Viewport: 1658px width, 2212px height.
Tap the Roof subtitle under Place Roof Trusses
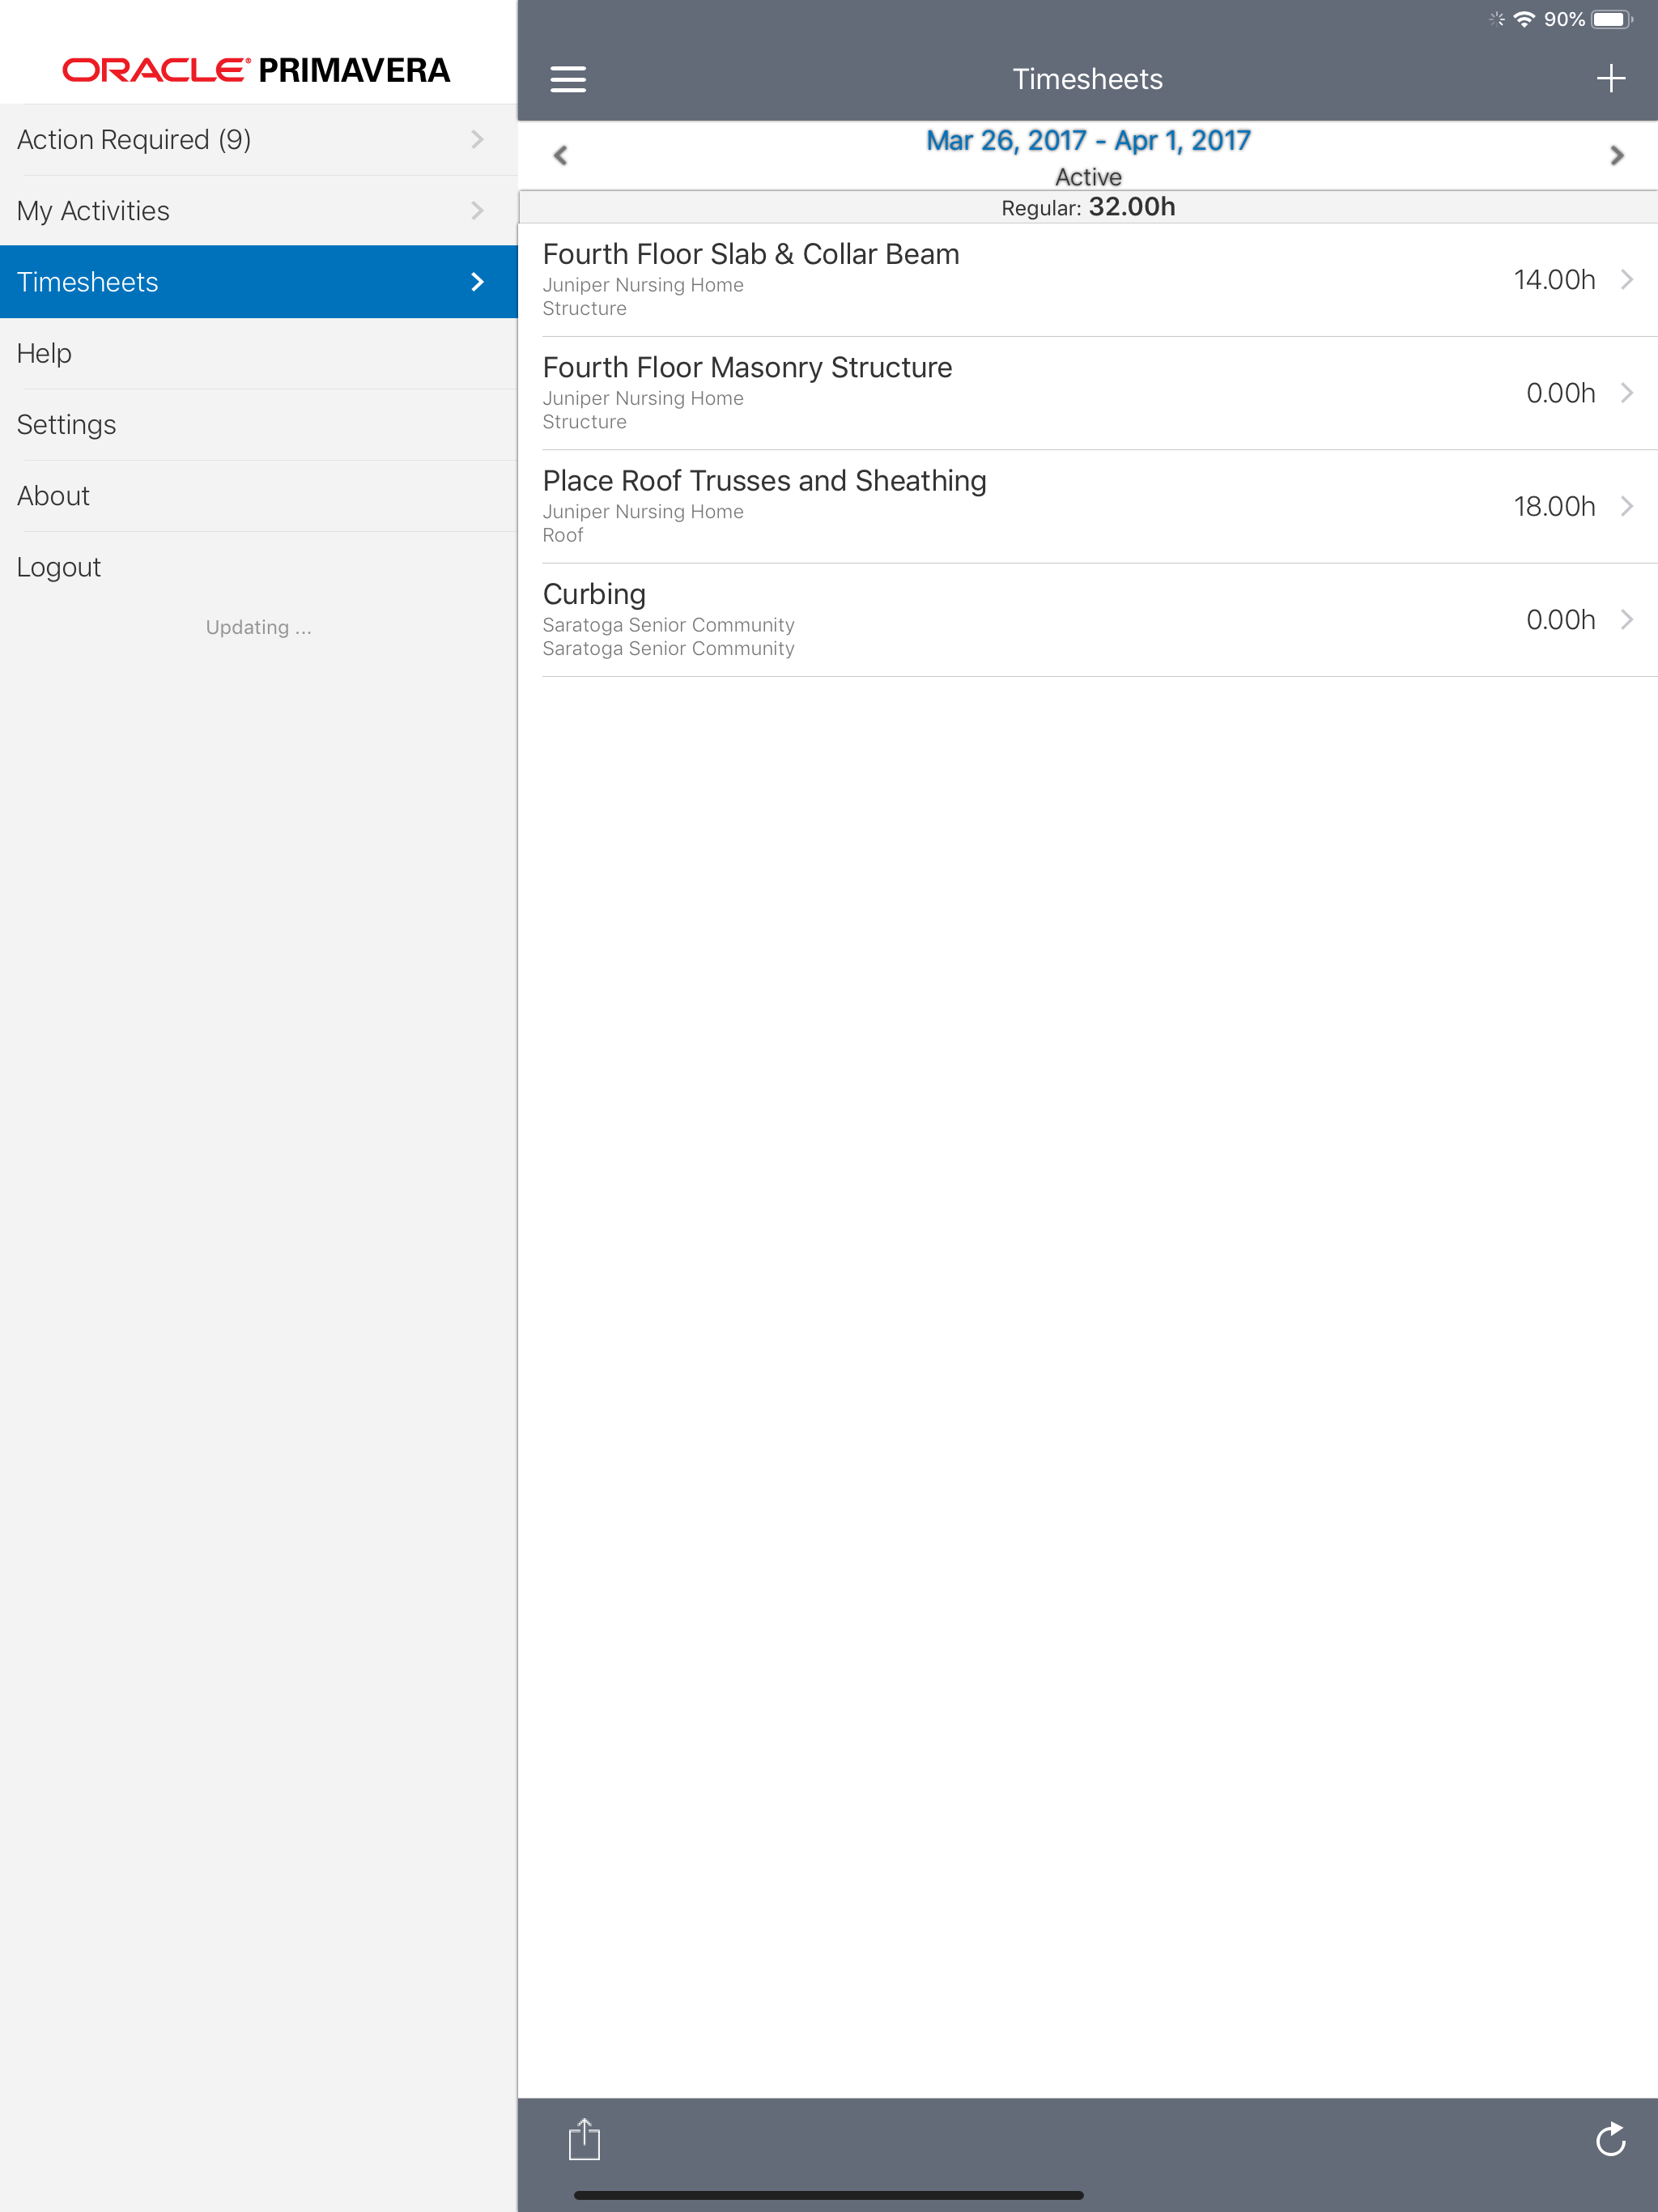click(562, 535)
